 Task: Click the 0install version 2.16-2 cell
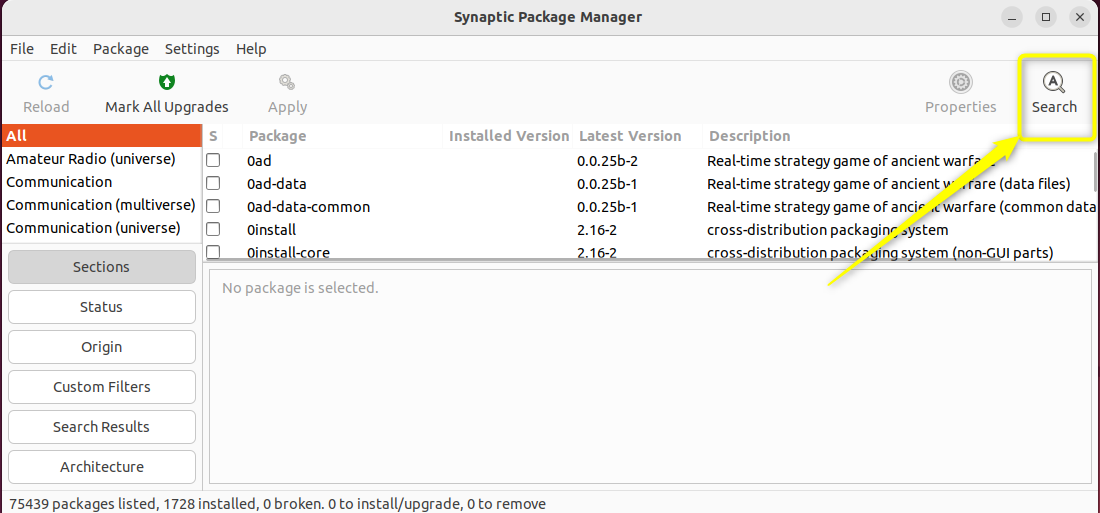click(596, 229)
